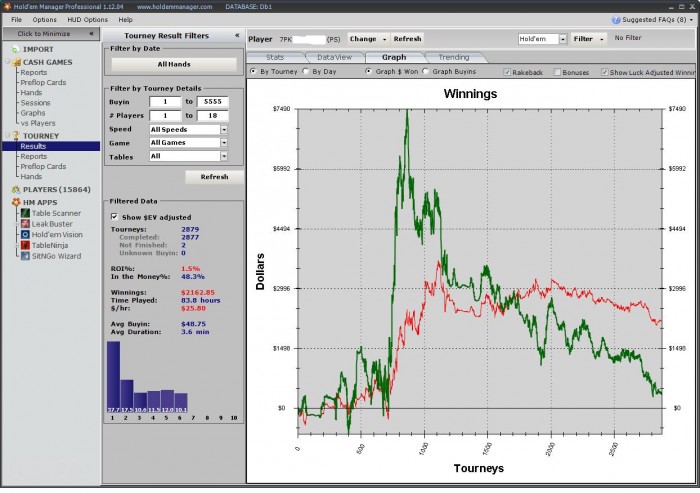Open Hold'em Vision app icon
Image resolution: width=700 pixels, height=493 pixels.
pos(25,234)
